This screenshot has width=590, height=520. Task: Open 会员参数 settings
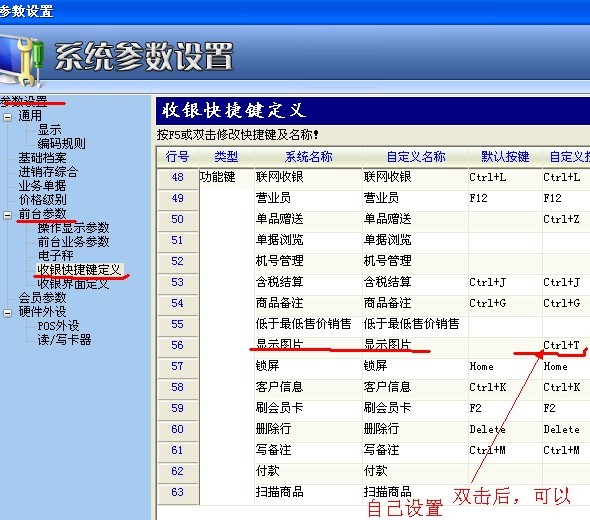(x=43, y=298)
